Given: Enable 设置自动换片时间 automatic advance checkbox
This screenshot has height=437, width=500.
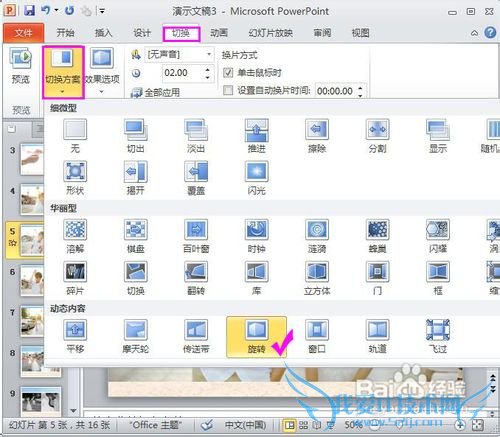Looking at the screenshot, I should coord(228,90).
